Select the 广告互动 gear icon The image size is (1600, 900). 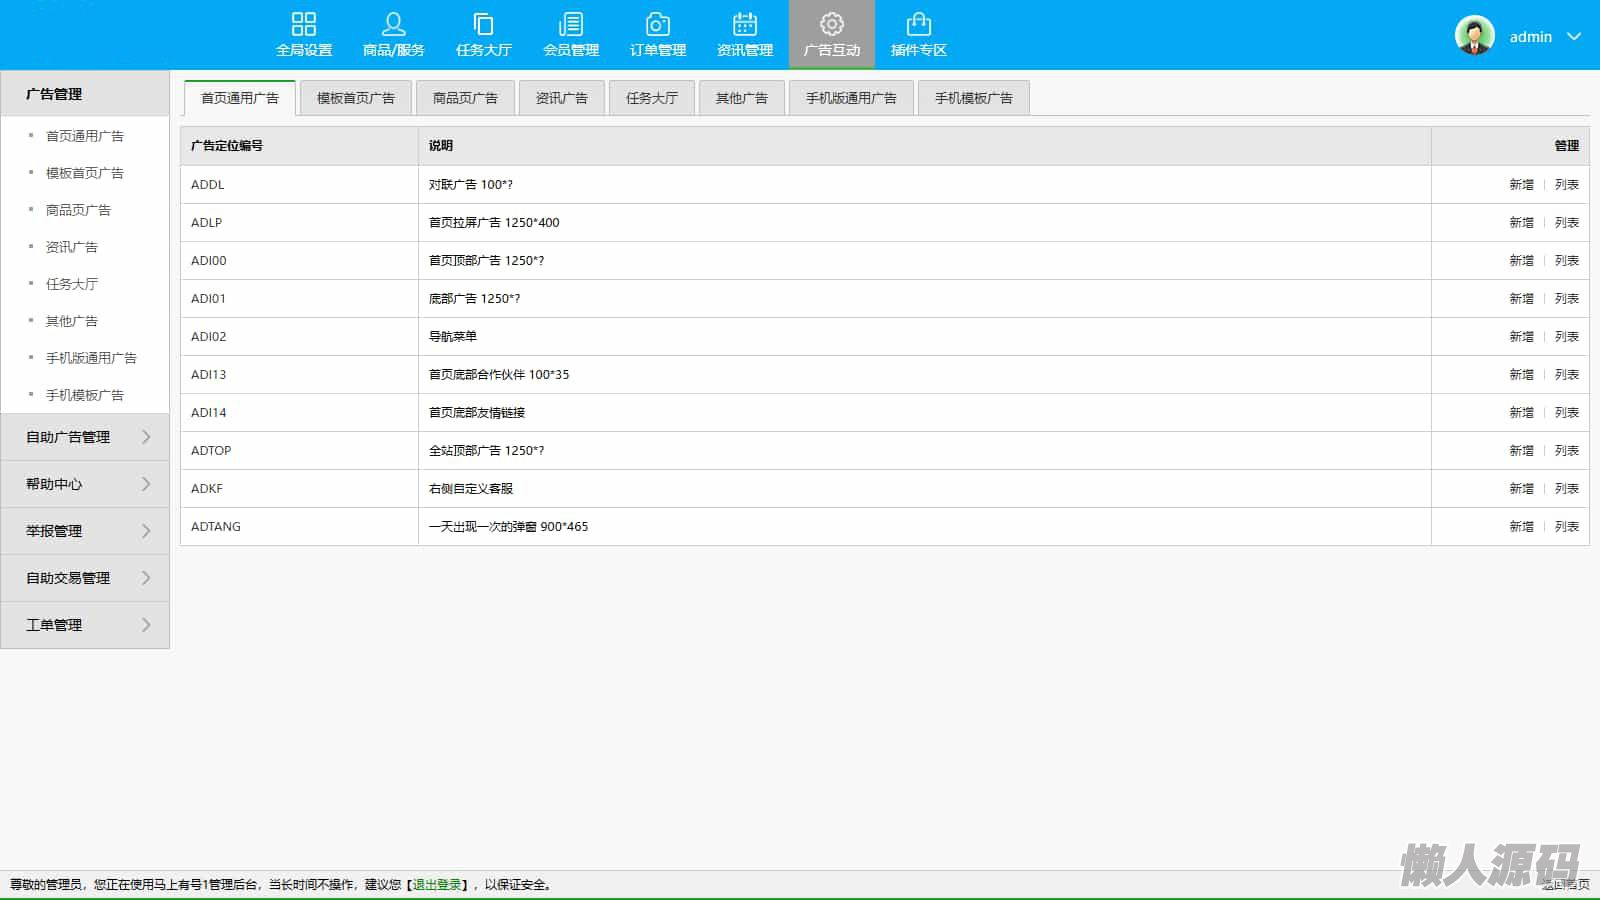tap(832, 24)
